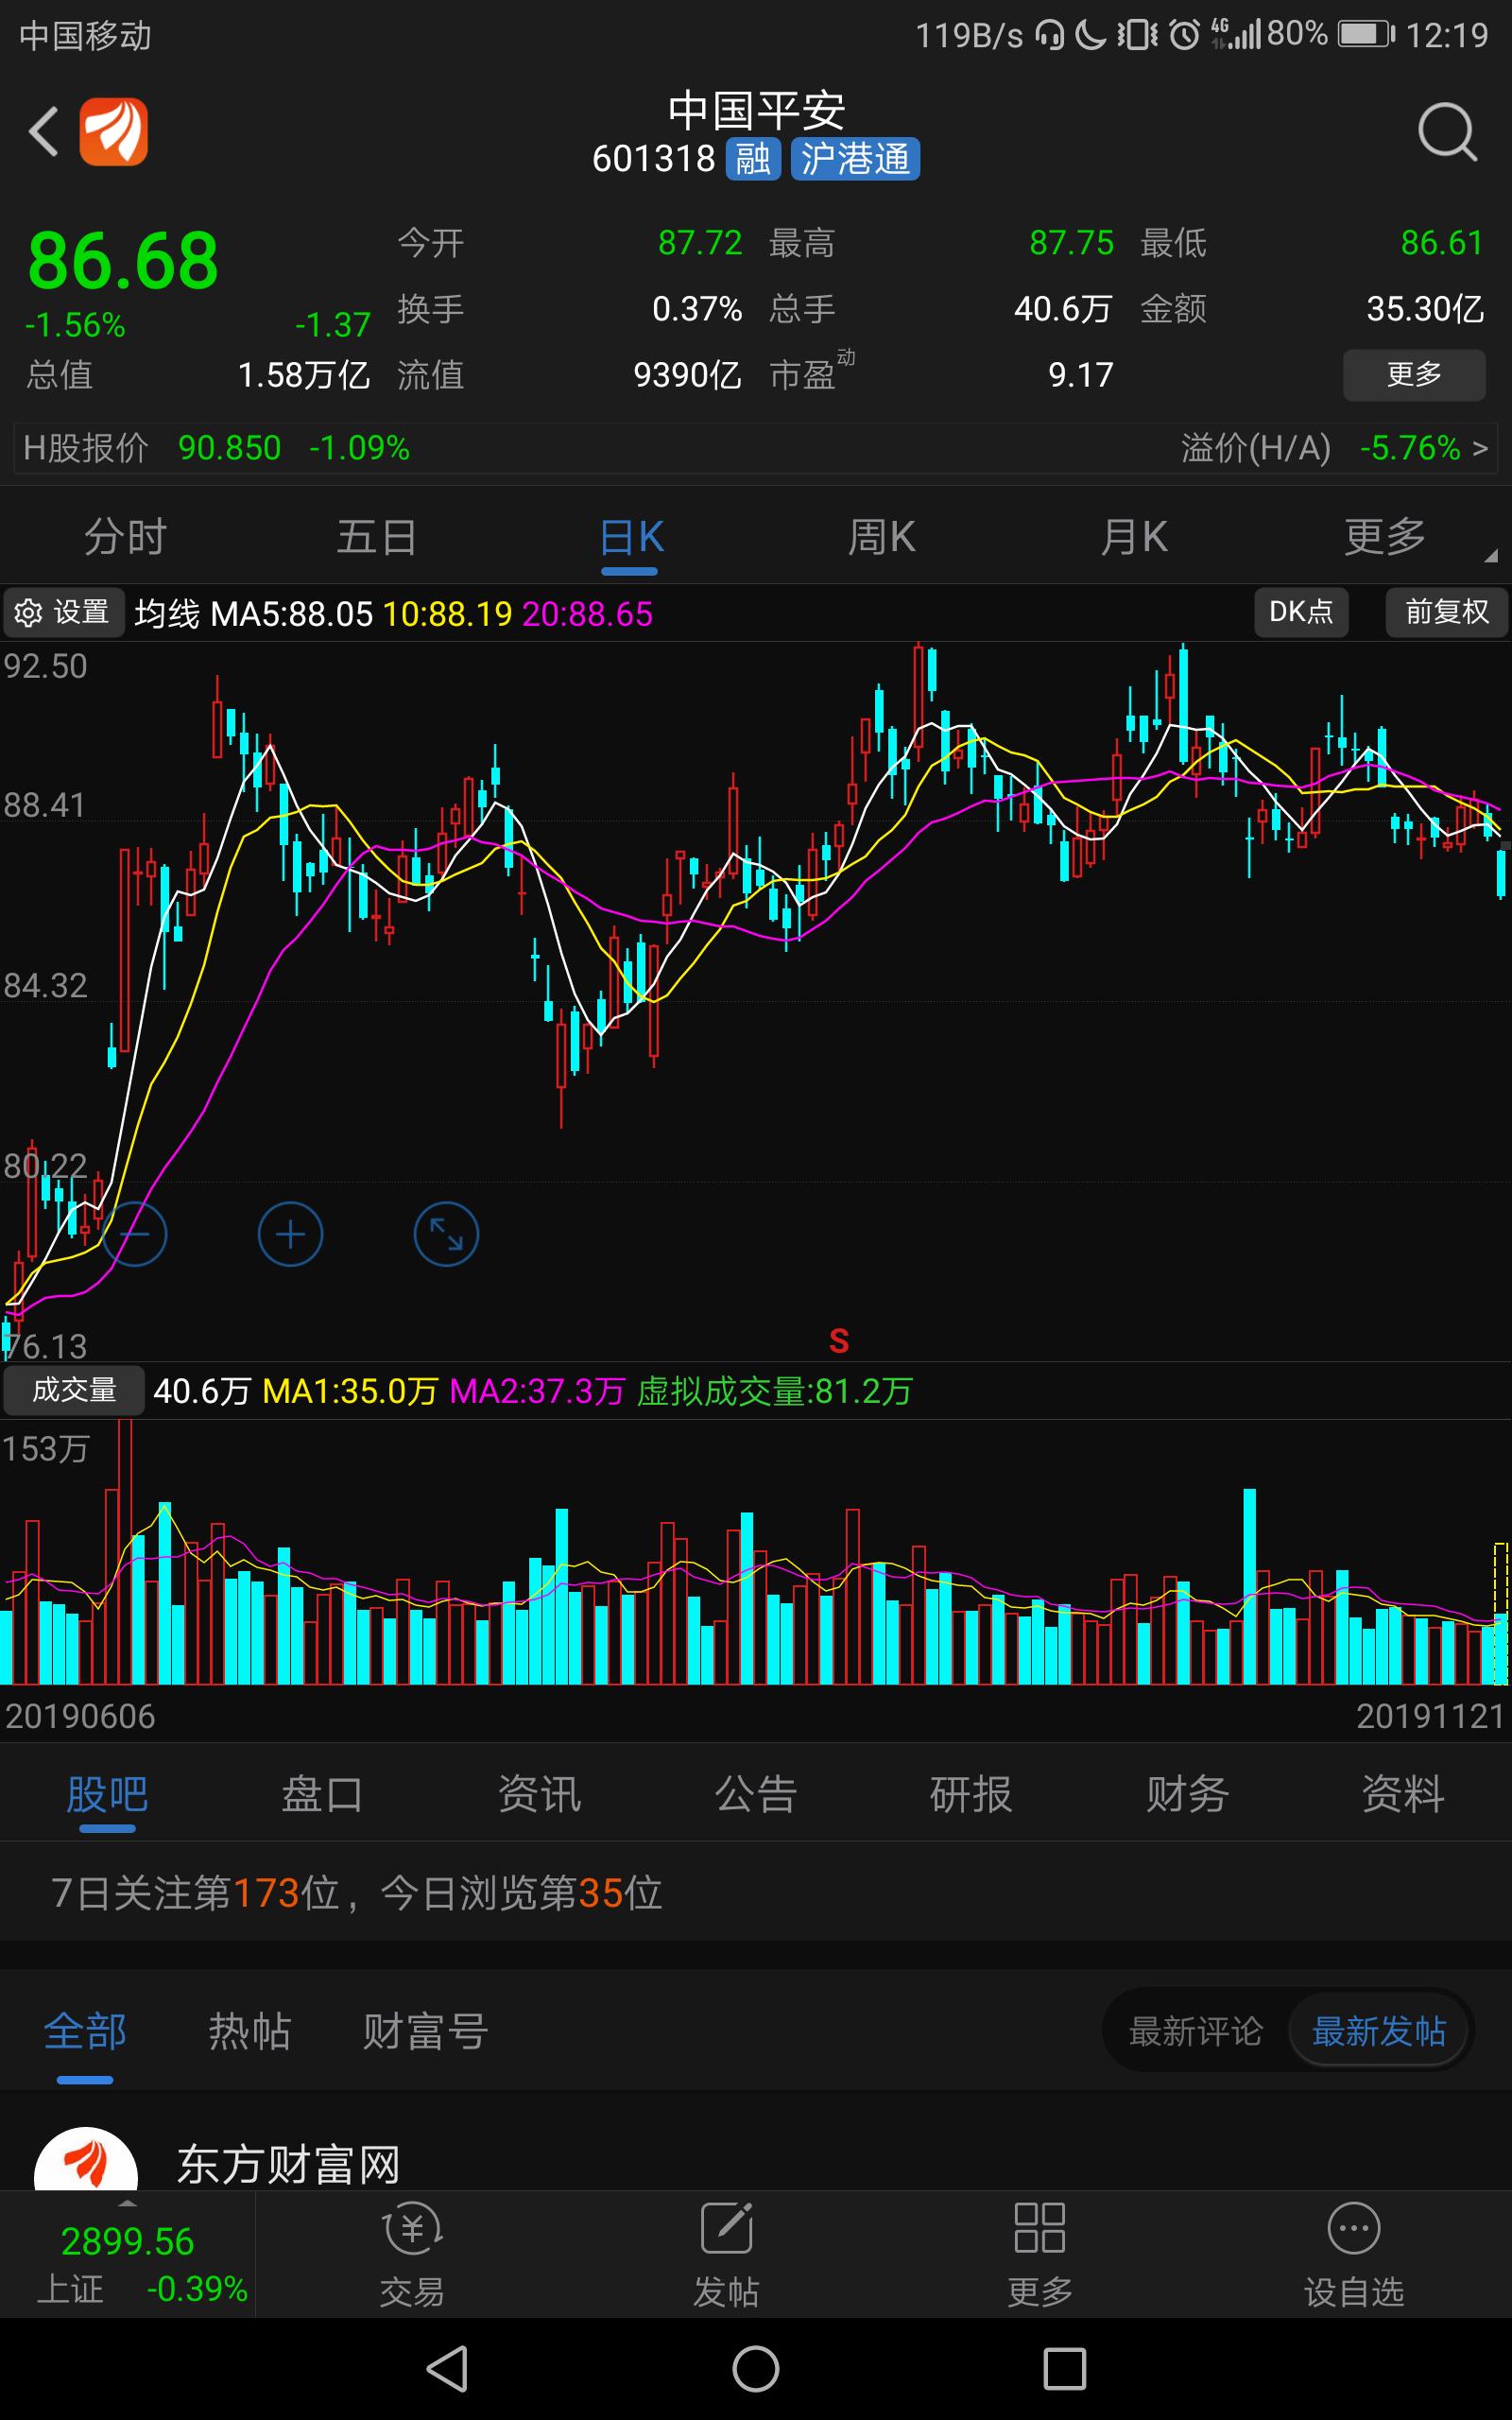Open the Eastmoney app logo

[x=114, y=131]
